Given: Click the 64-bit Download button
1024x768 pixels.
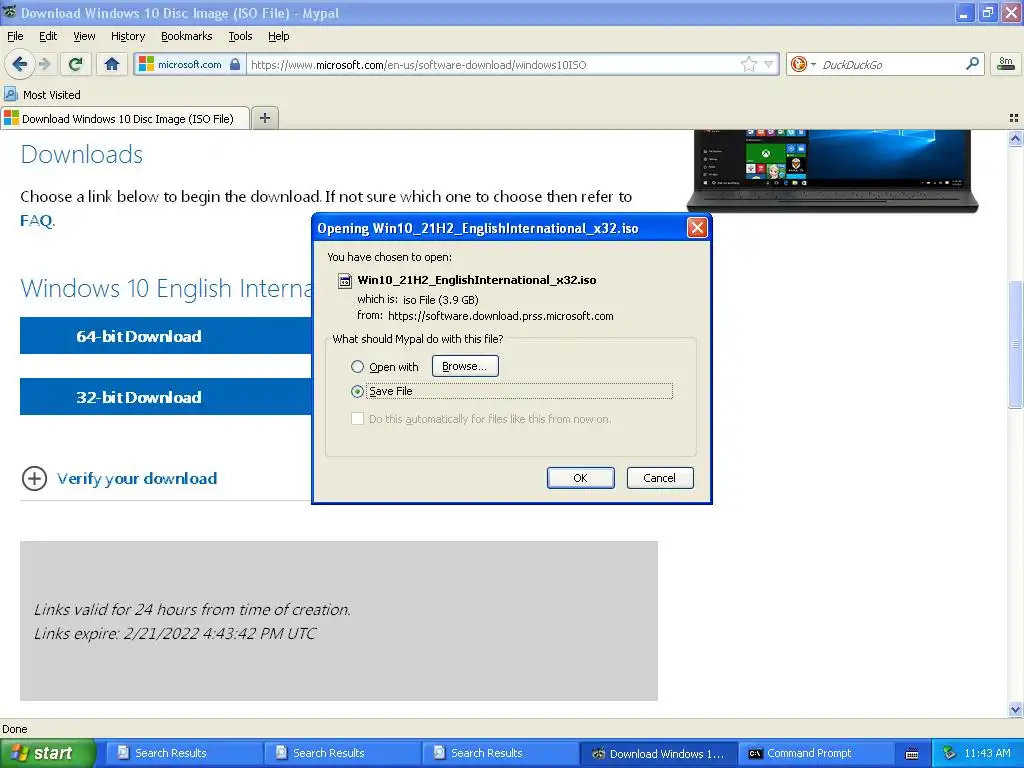Looking at the screenshot, I should click(166, 336).
